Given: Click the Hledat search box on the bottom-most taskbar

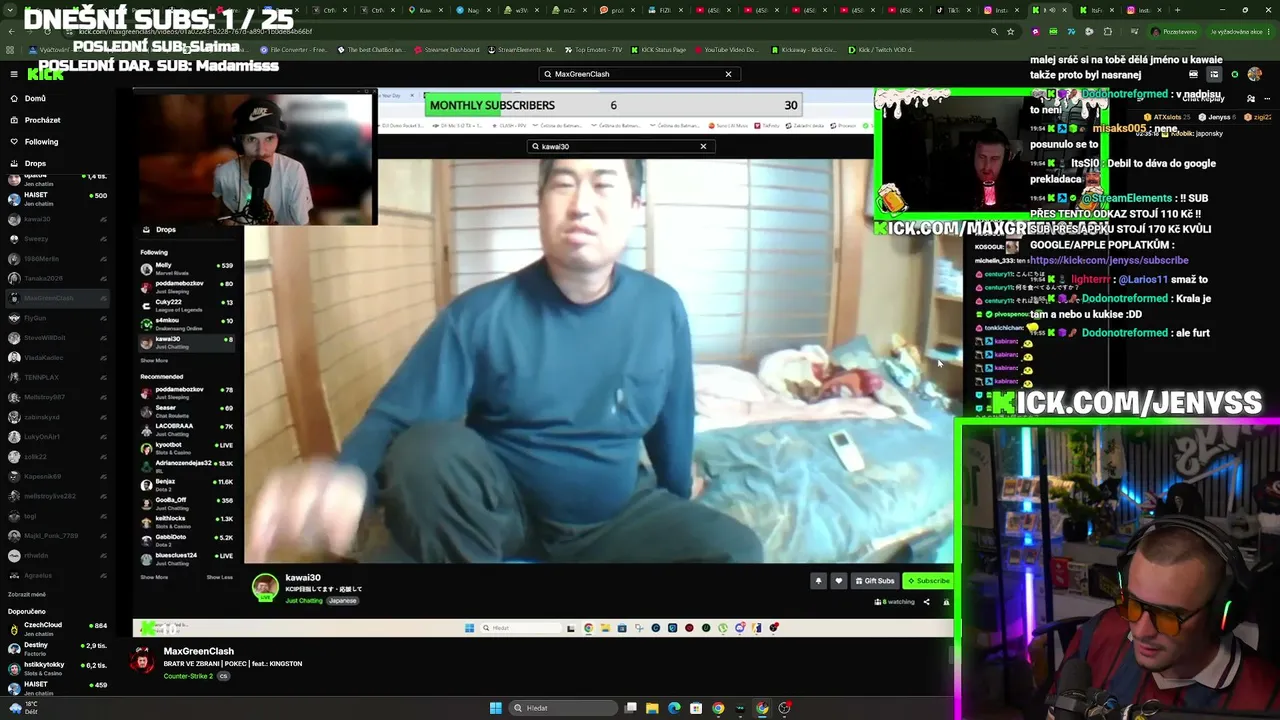Looking at the screenshot, I should click(x=565, y=708).
